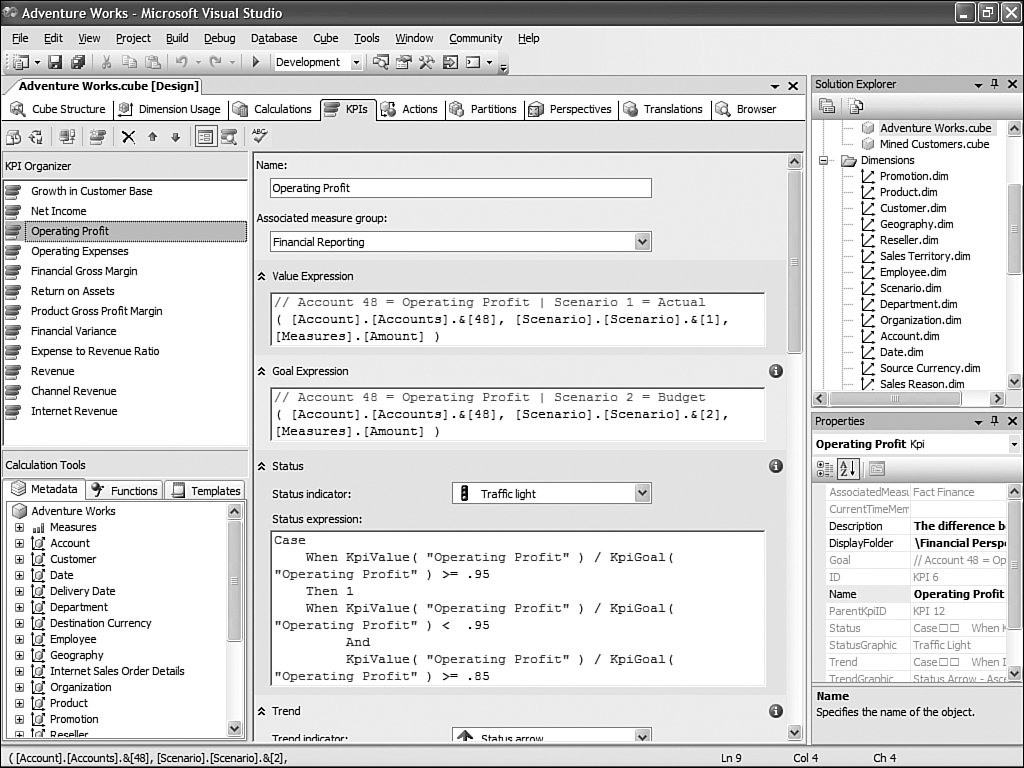Click the Paste toolbar icon
Image resolution: width=1024 pixels, height=768 pixels.
pos(153,62)
